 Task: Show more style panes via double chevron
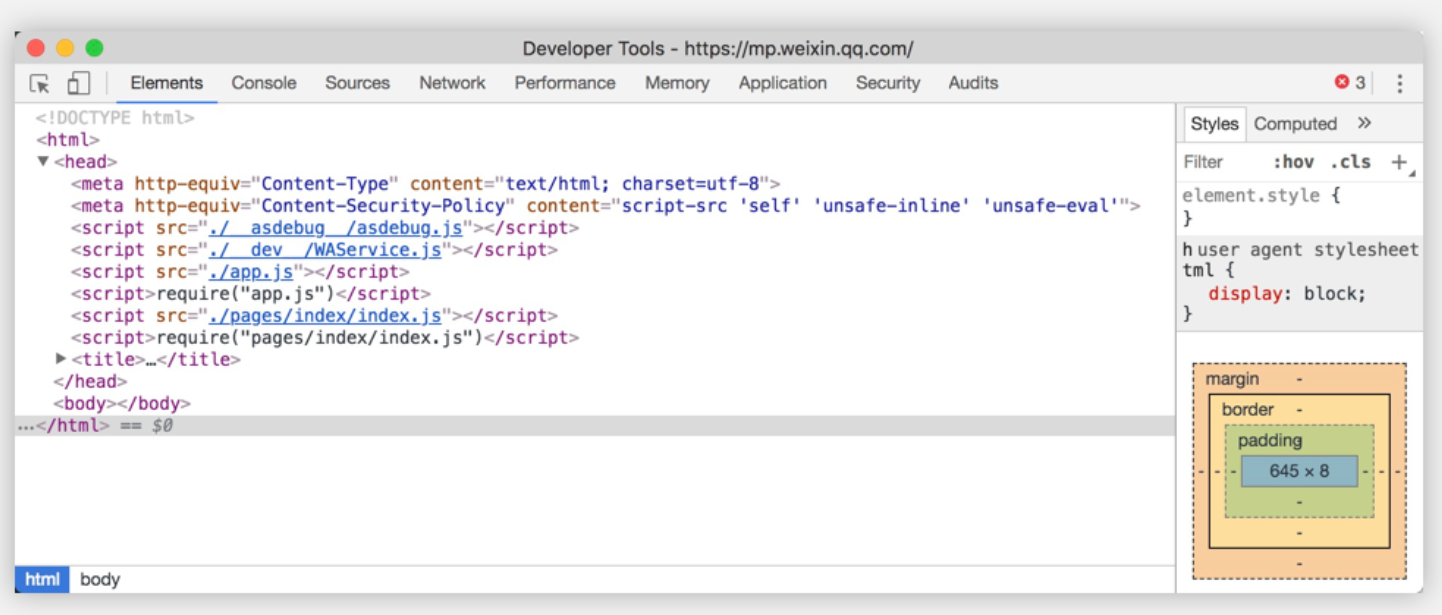[x=1364, y=123]
